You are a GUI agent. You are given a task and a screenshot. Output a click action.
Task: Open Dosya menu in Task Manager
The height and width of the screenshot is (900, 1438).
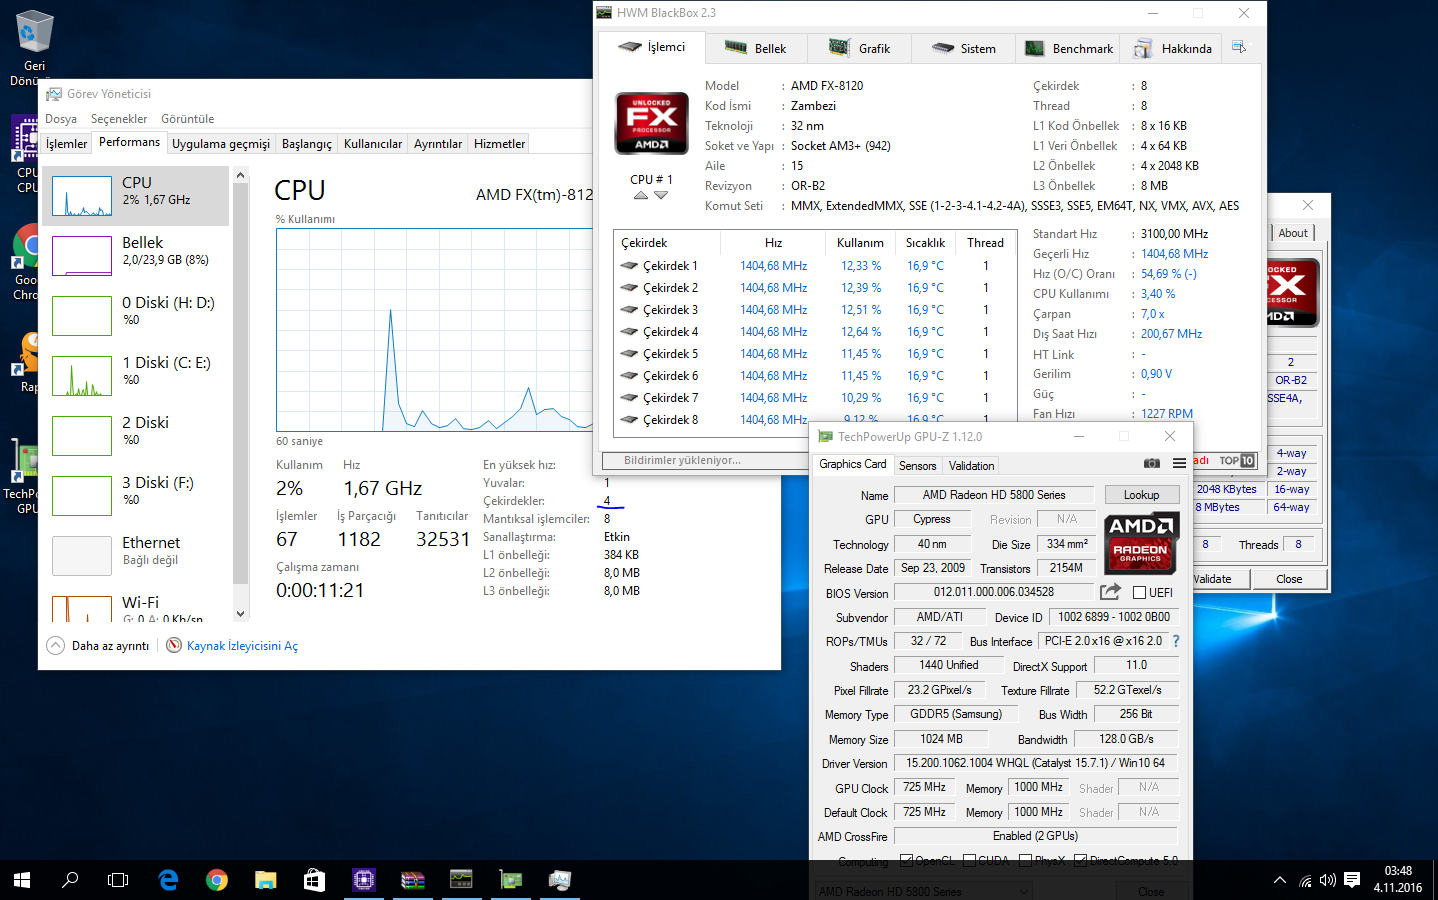61,118
